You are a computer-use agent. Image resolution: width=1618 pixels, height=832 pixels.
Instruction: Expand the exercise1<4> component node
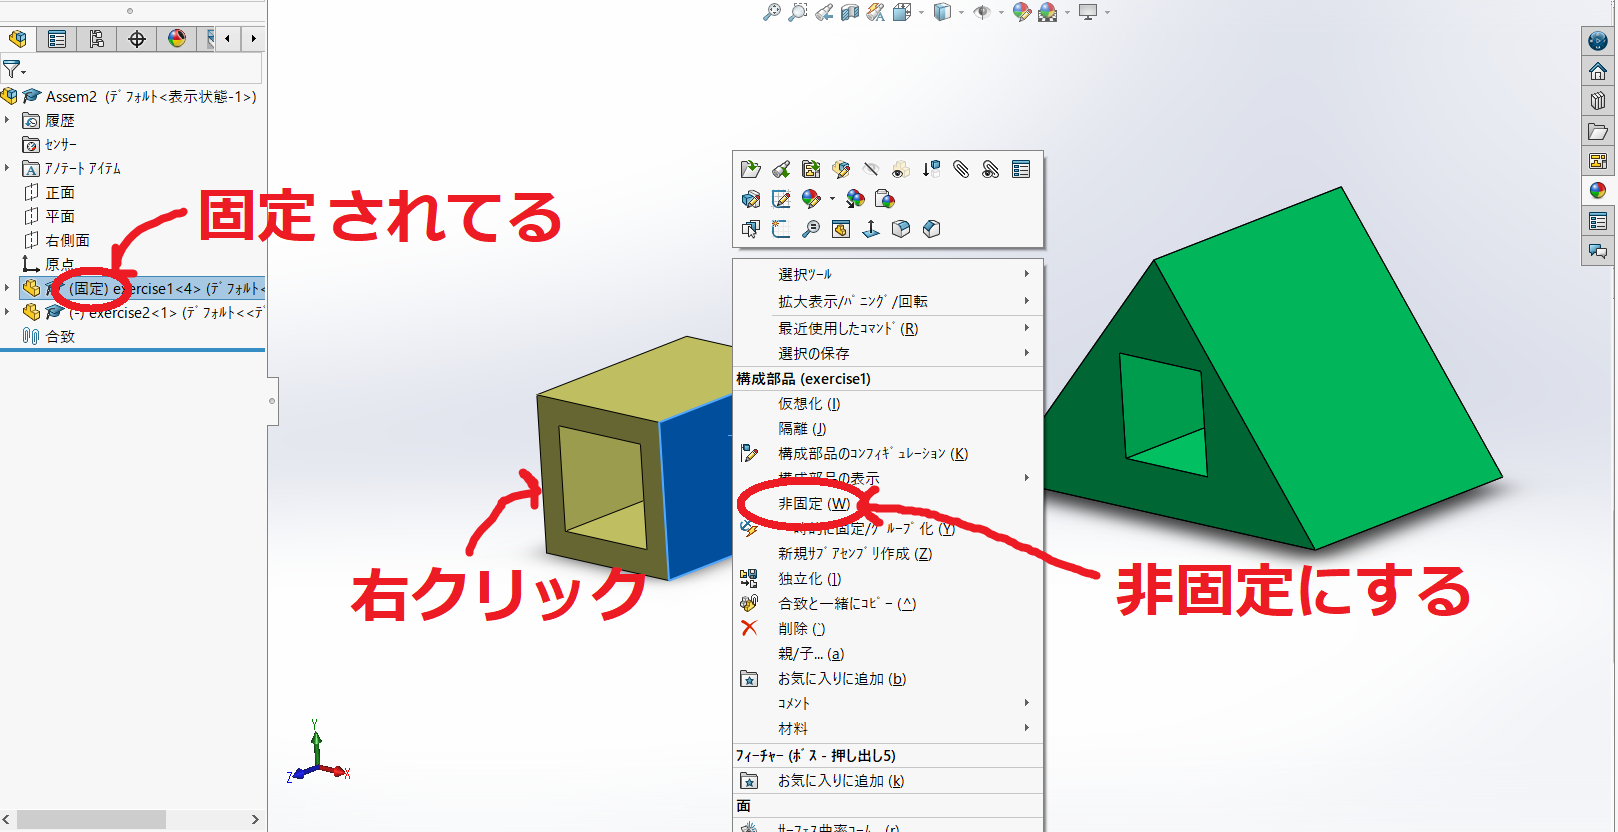(x=7, y=288)
